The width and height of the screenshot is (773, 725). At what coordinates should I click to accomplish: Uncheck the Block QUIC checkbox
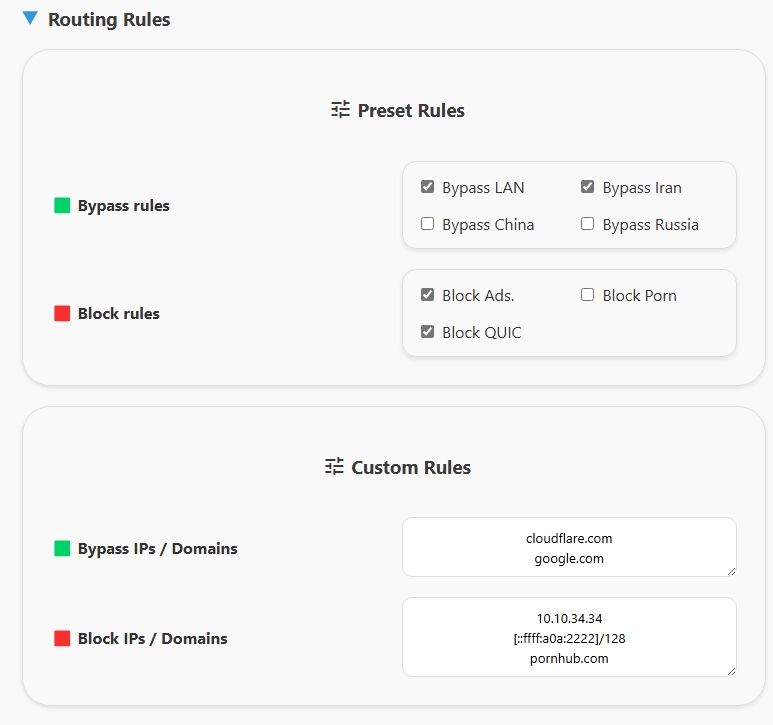point(427,332)
